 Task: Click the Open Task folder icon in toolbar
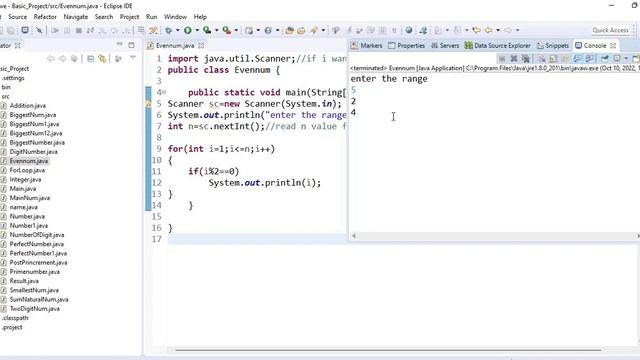click(301, 30)
